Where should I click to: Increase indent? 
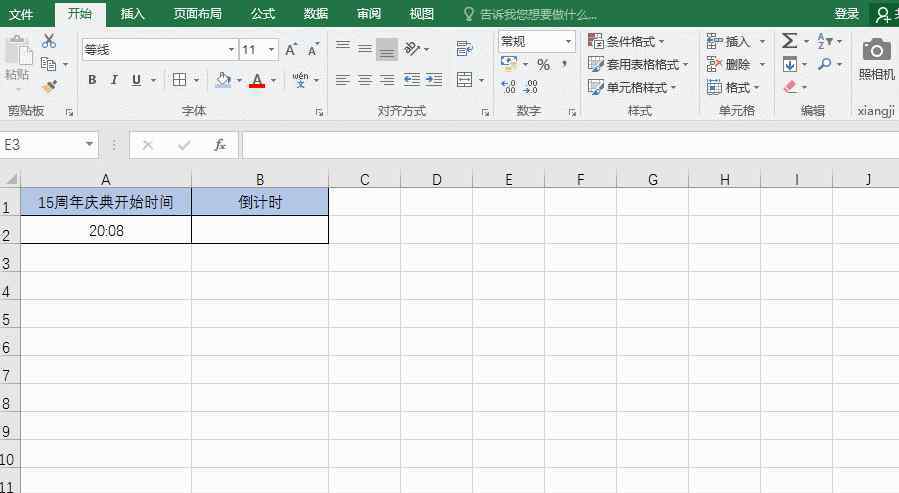click(434, 80)
